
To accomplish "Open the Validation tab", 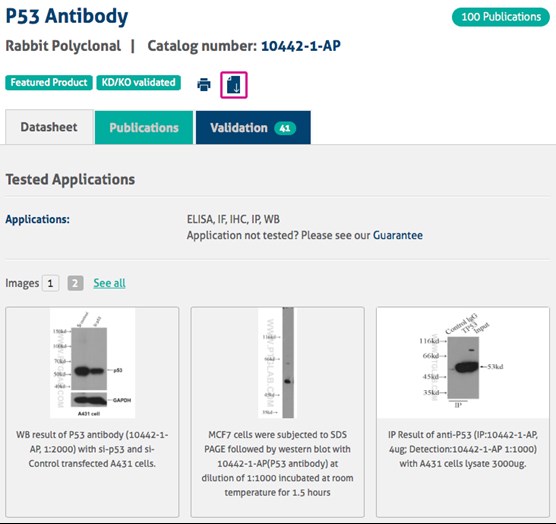I will point(253,128).
